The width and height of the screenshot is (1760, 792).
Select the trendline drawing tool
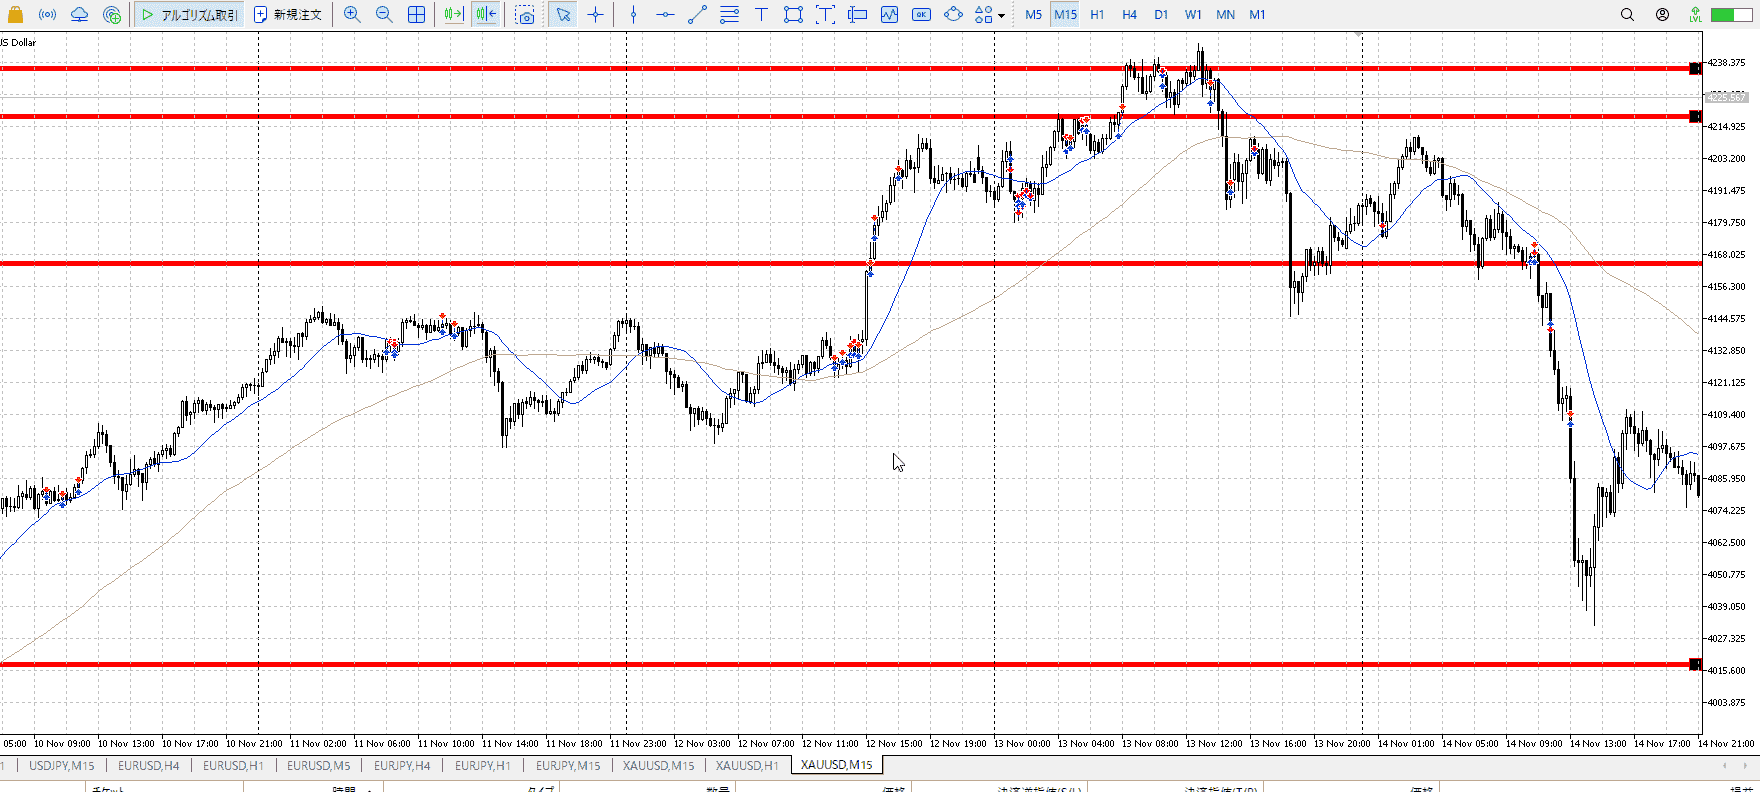pos(698,15)
